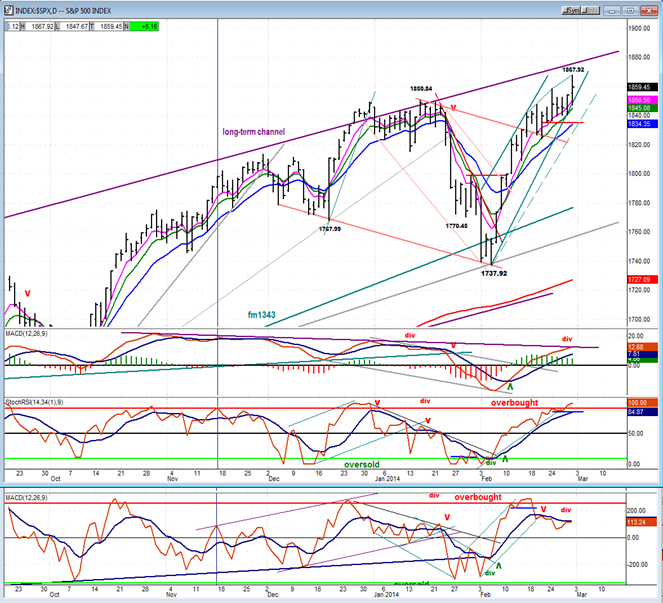Click the StochRSI(14,34(1),9) indicator label
Viewport: 663px width, 603px height.
(34, 402)
